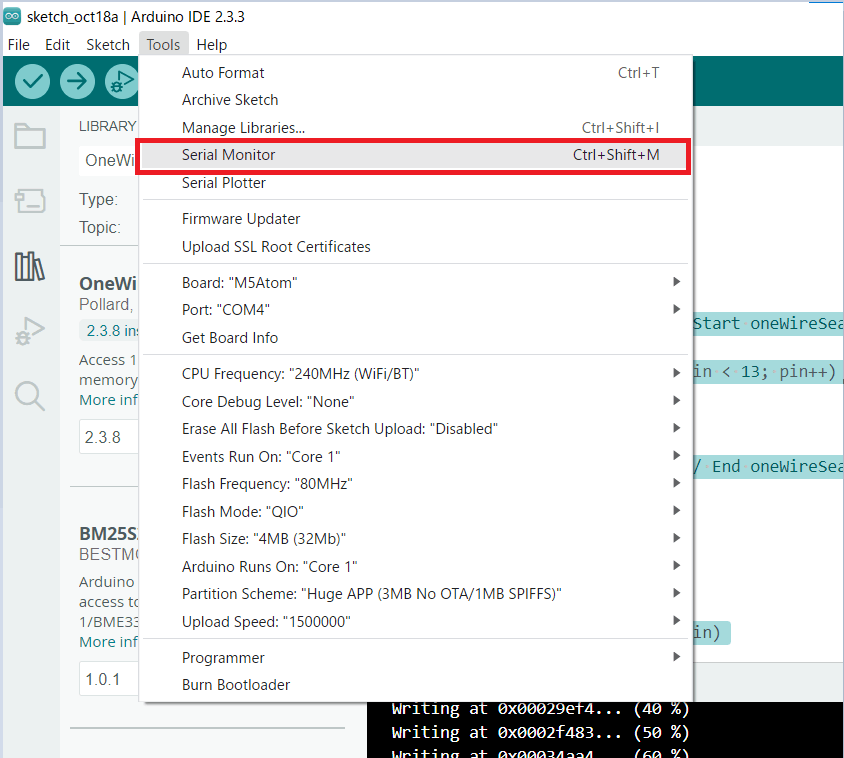The height and width of the screenshot is (758, 844).
Task: Open the OneWire version 2.3.8 selector
Action: 109,437
